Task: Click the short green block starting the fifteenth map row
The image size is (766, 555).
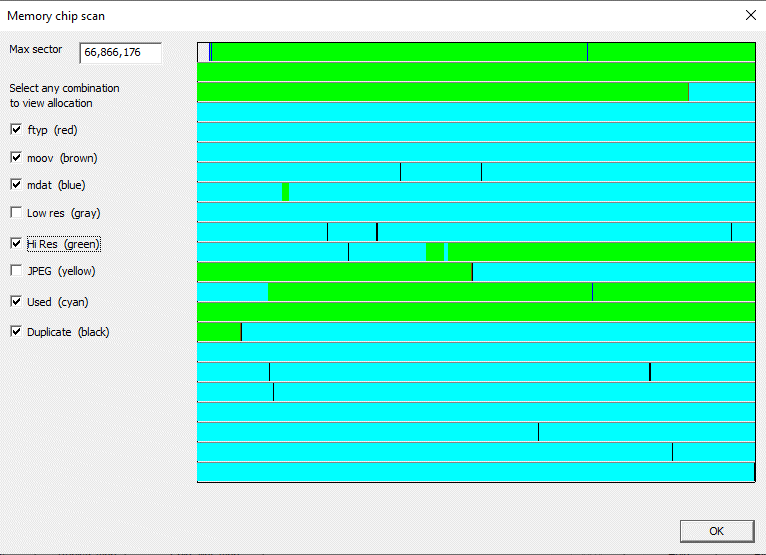Action: 218,332
